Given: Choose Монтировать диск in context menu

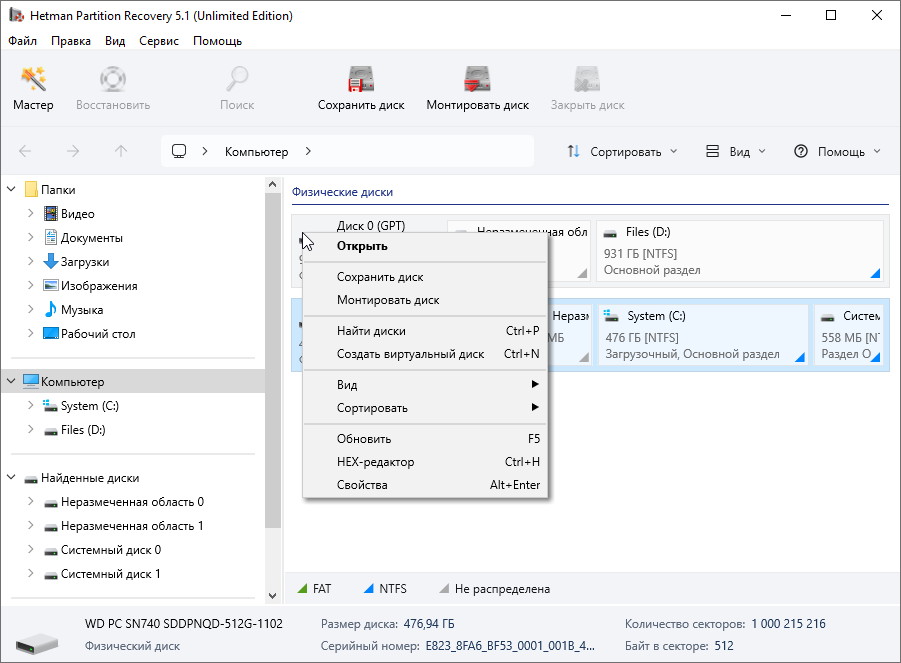Looking at the screenshot, I should click(425, 300).
